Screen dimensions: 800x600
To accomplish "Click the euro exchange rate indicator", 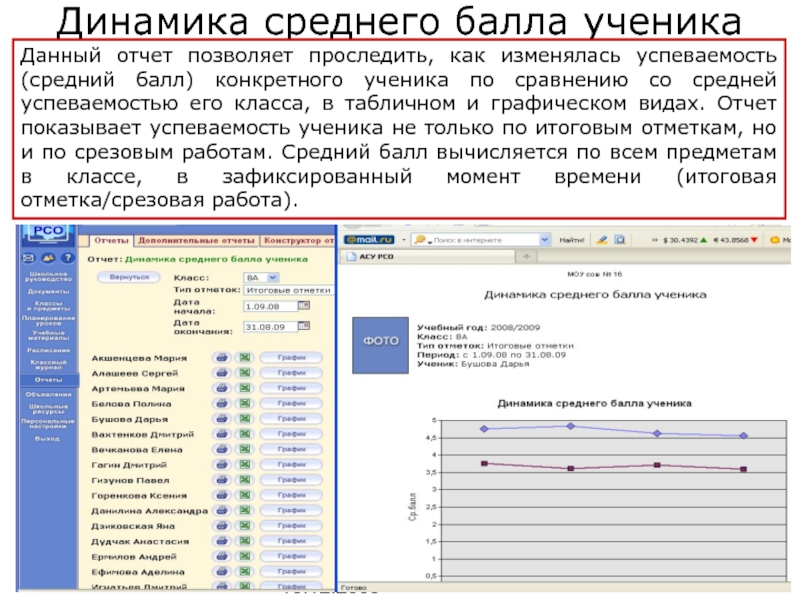I will click(735, 240).
